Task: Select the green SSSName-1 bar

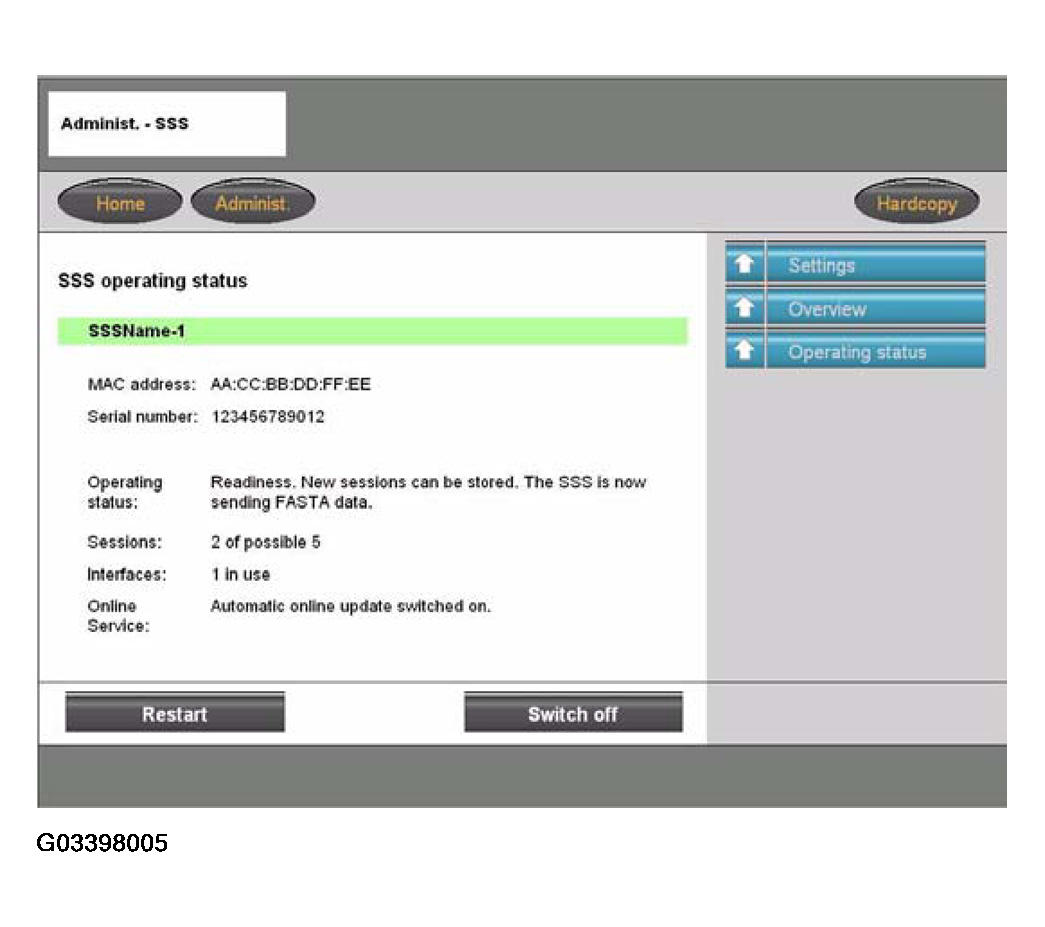Action: click(x=372, y=331)
